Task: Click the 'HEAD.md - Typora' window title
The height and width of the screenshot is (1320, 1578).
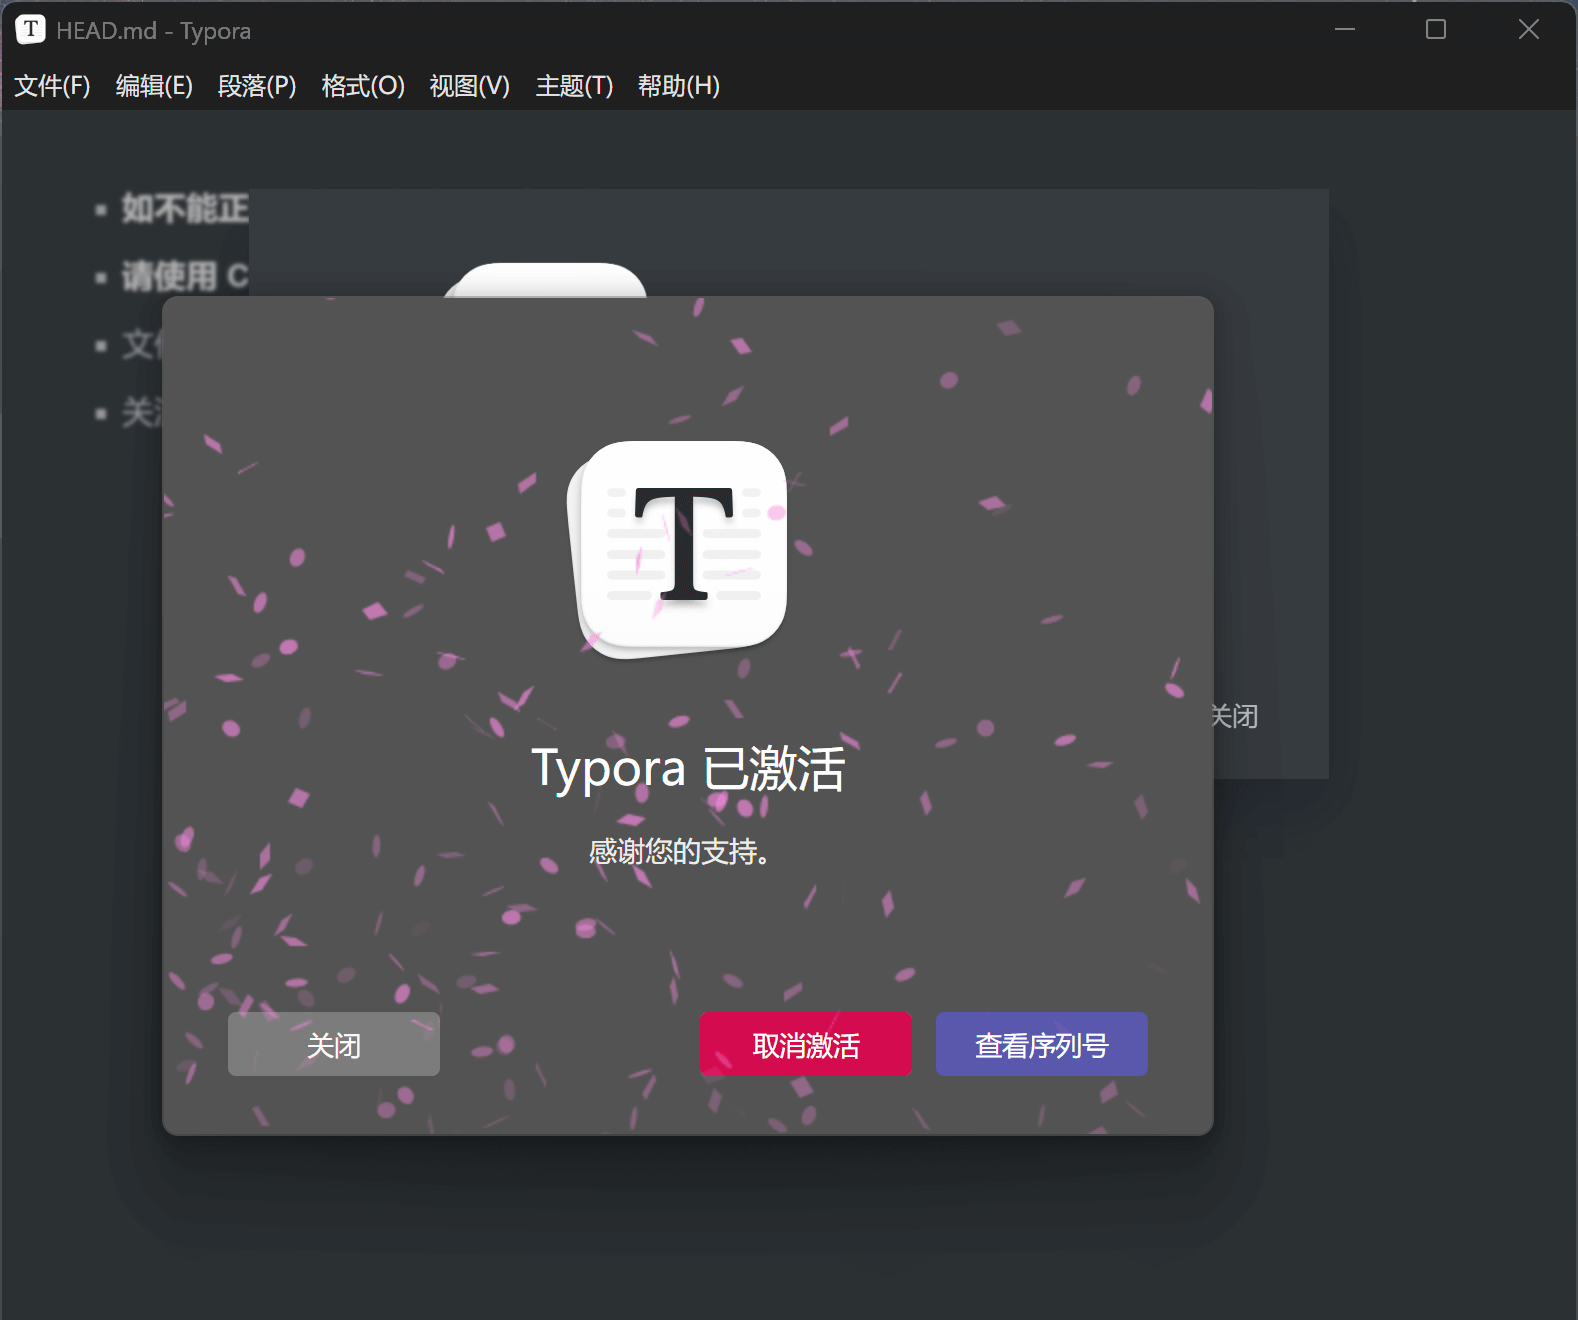Action: [x=154, y=31]
